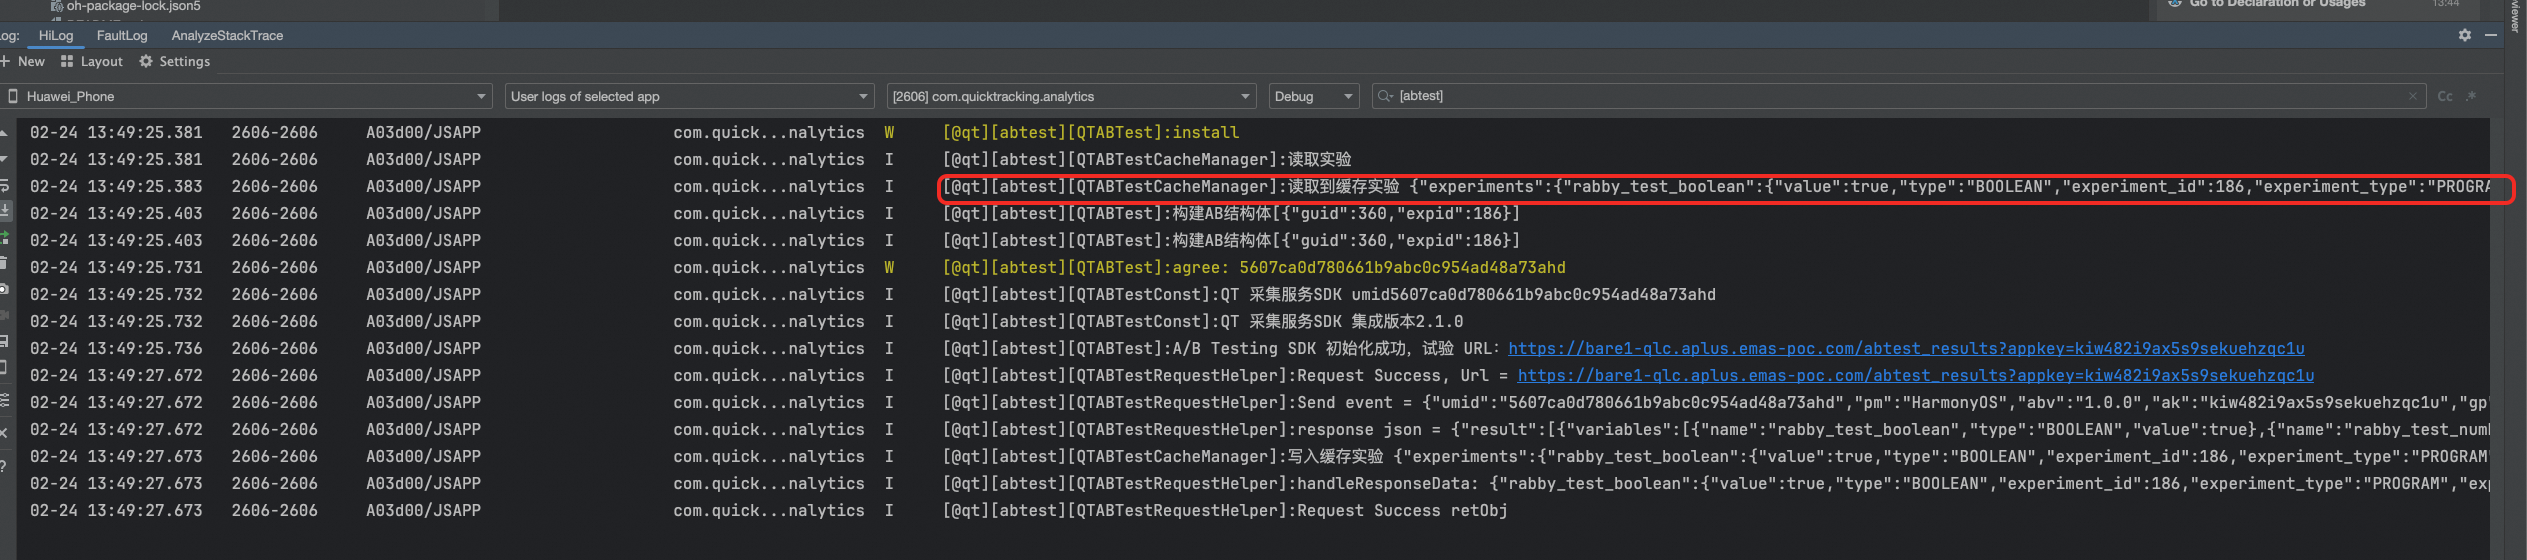
Task: Open the Debug log level dropdown
Action: (1313, 96)
